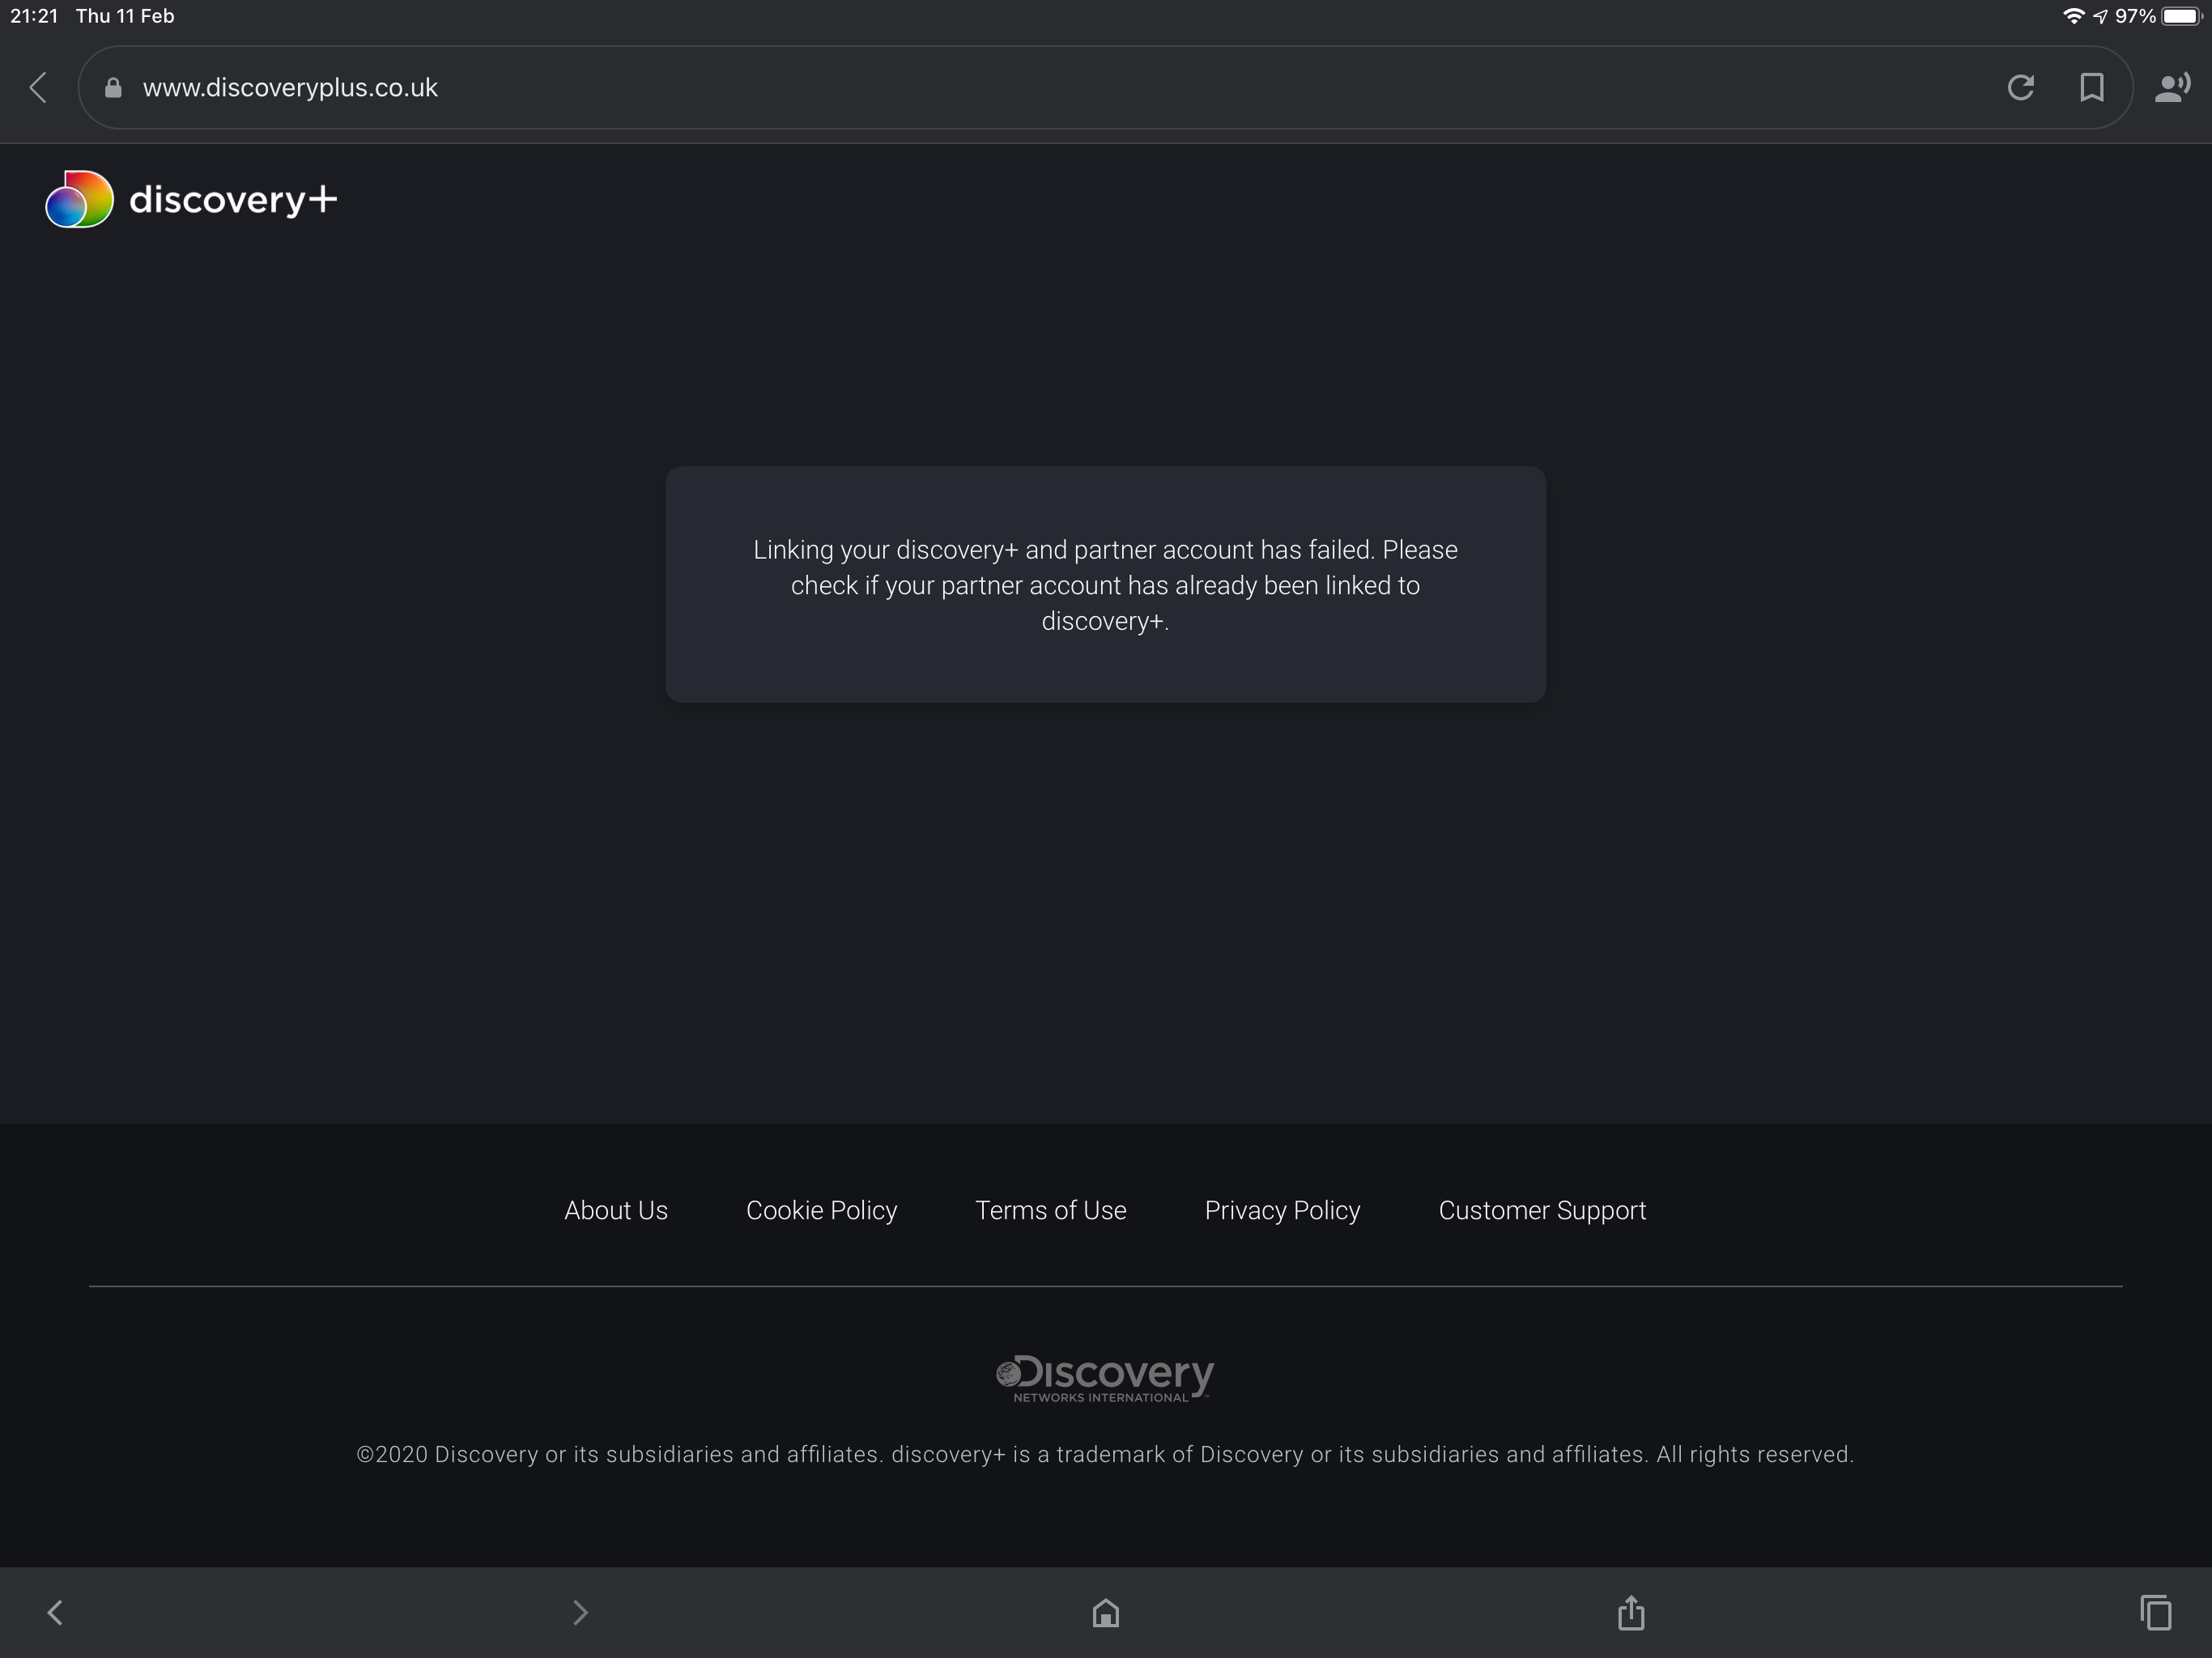
Task: Open Customer Support link
Action: click(x=1541, y=1210)
